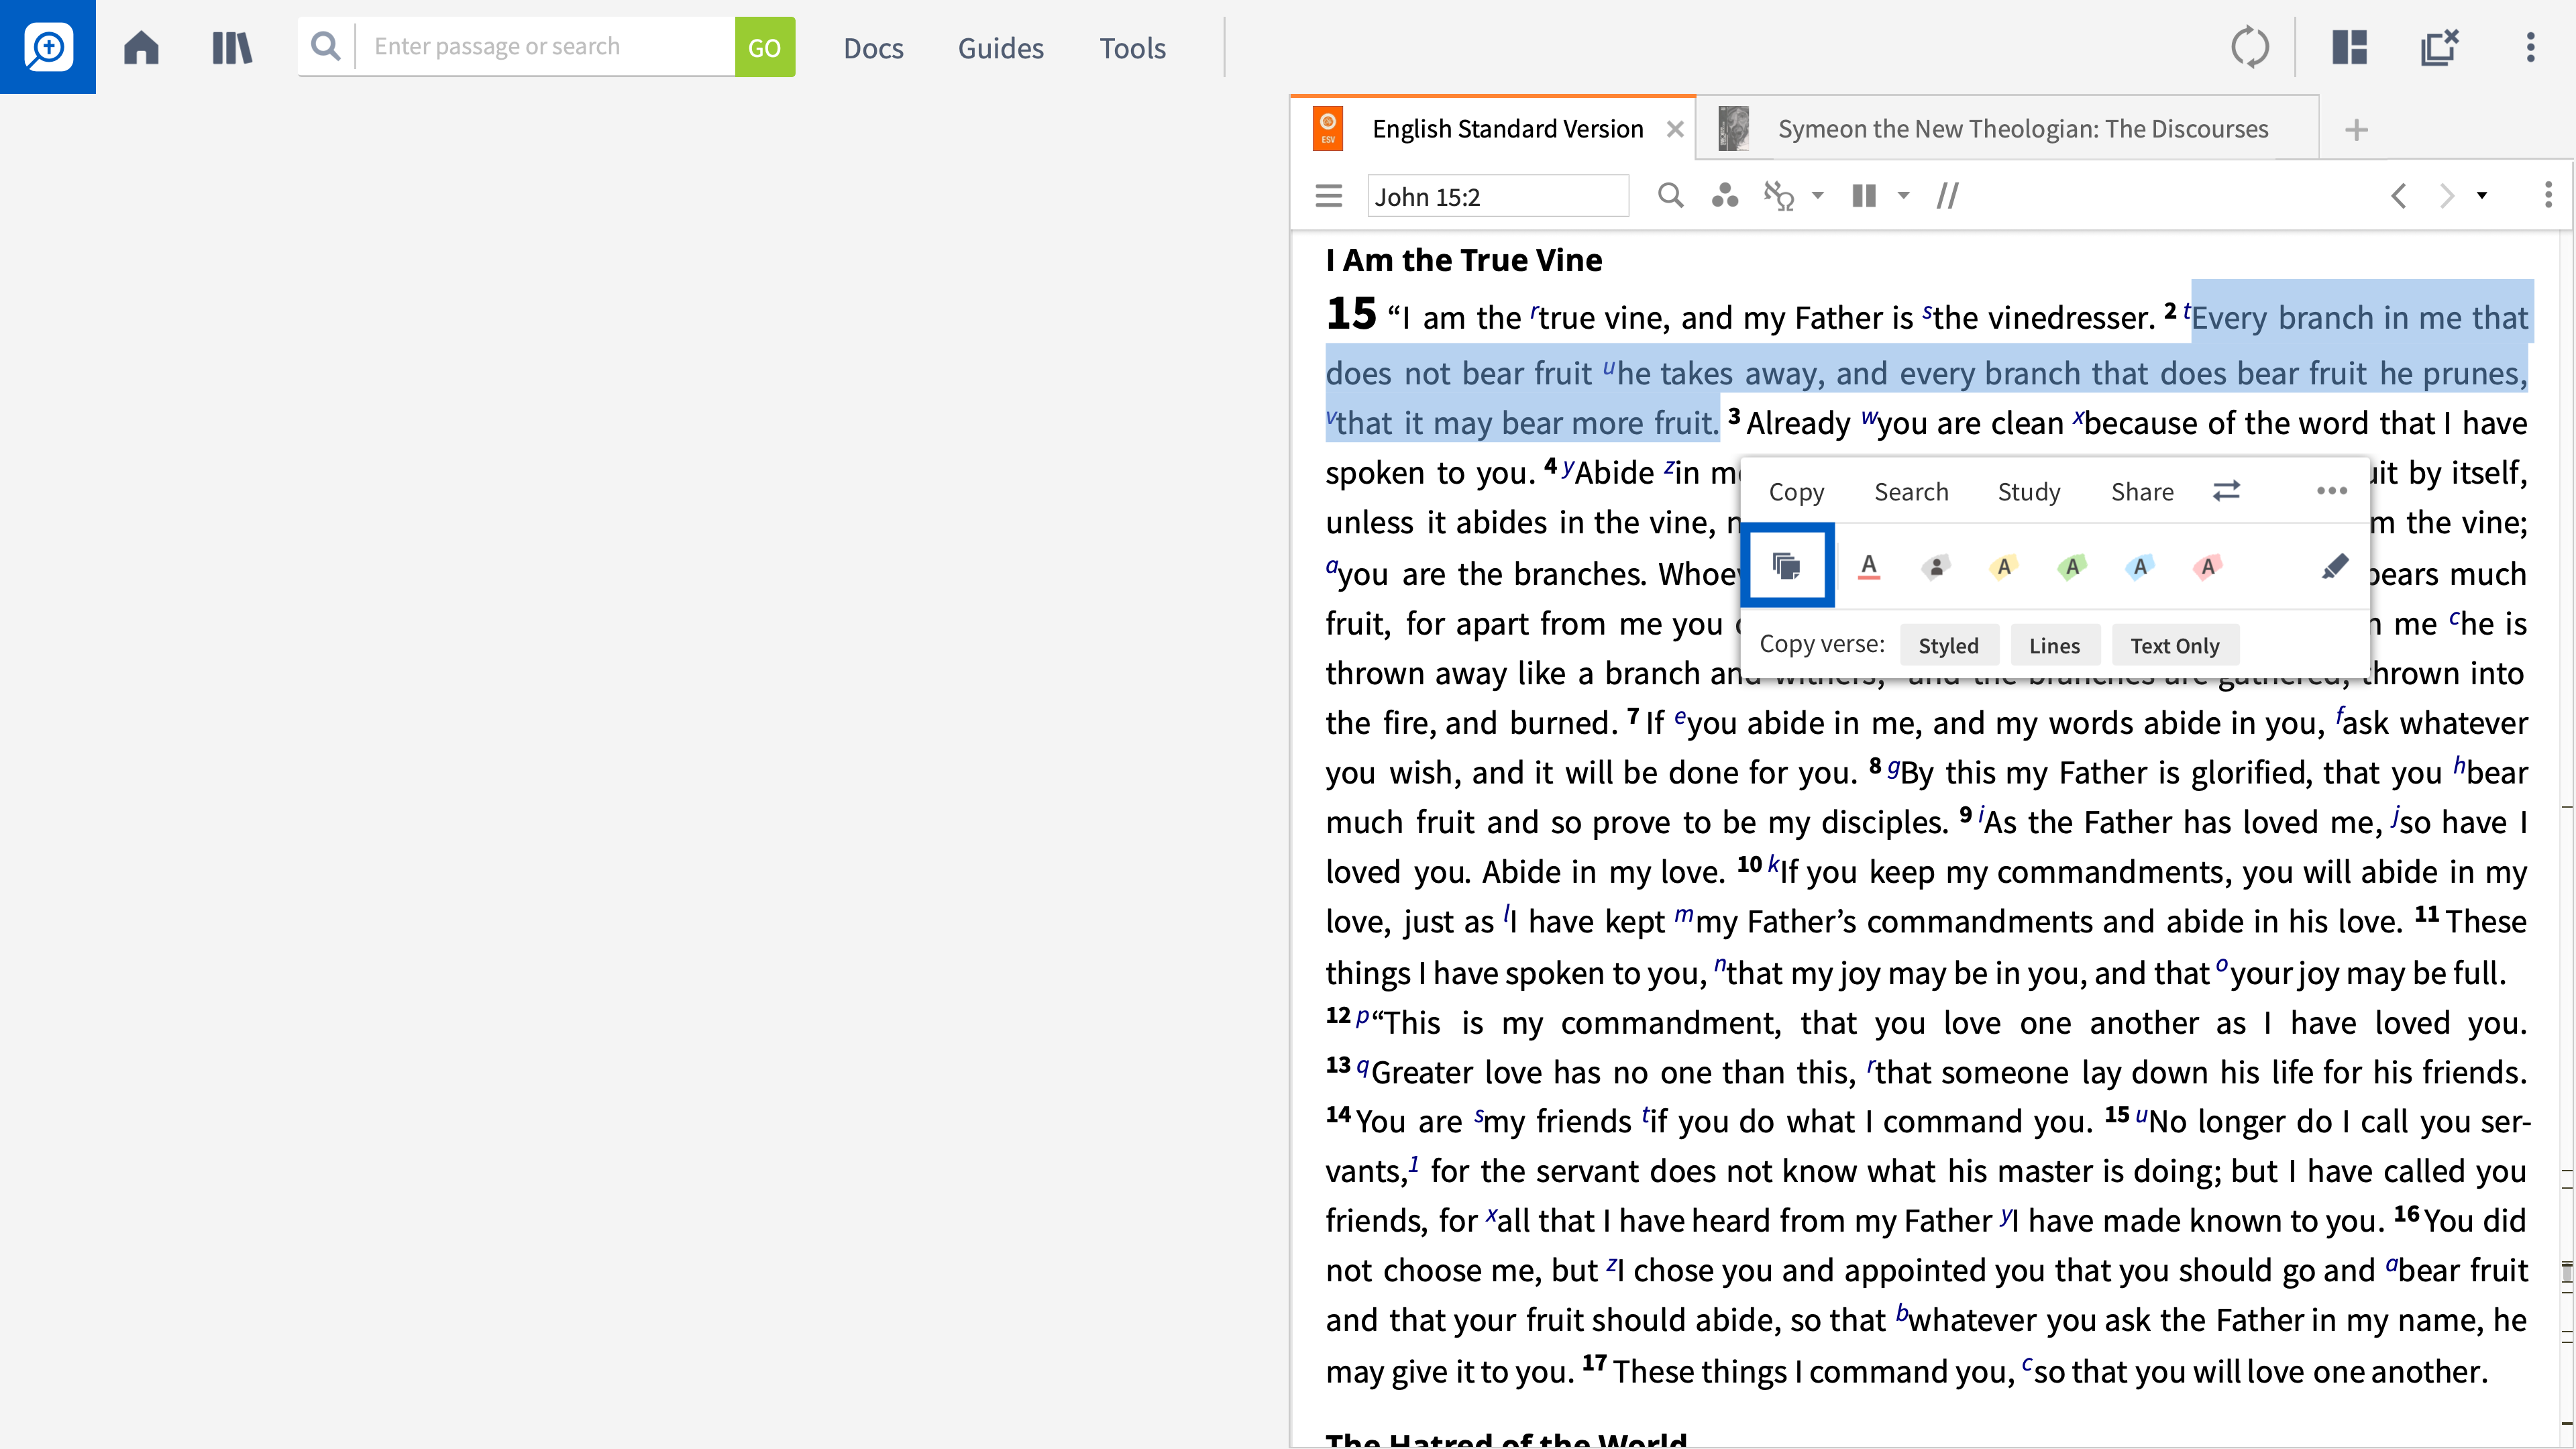The width and height of the screenshot is (2576, 1449).
Task: Open visual filters three-dots icon
Action: point(1725,195)
